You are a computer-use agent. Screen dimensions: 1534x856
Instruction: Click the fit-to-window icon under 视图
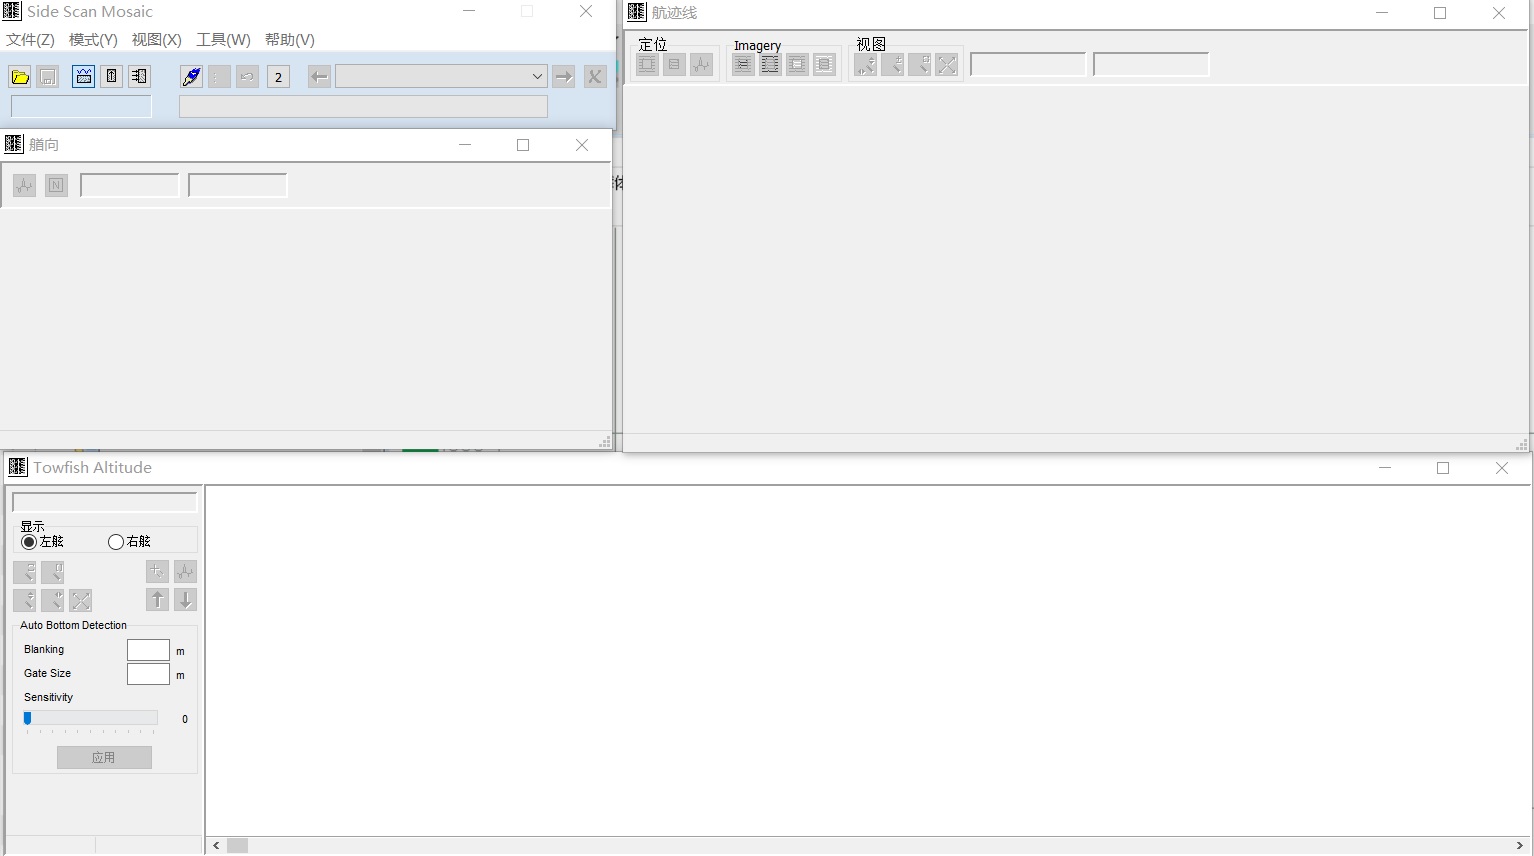click(x=947, y=65)
